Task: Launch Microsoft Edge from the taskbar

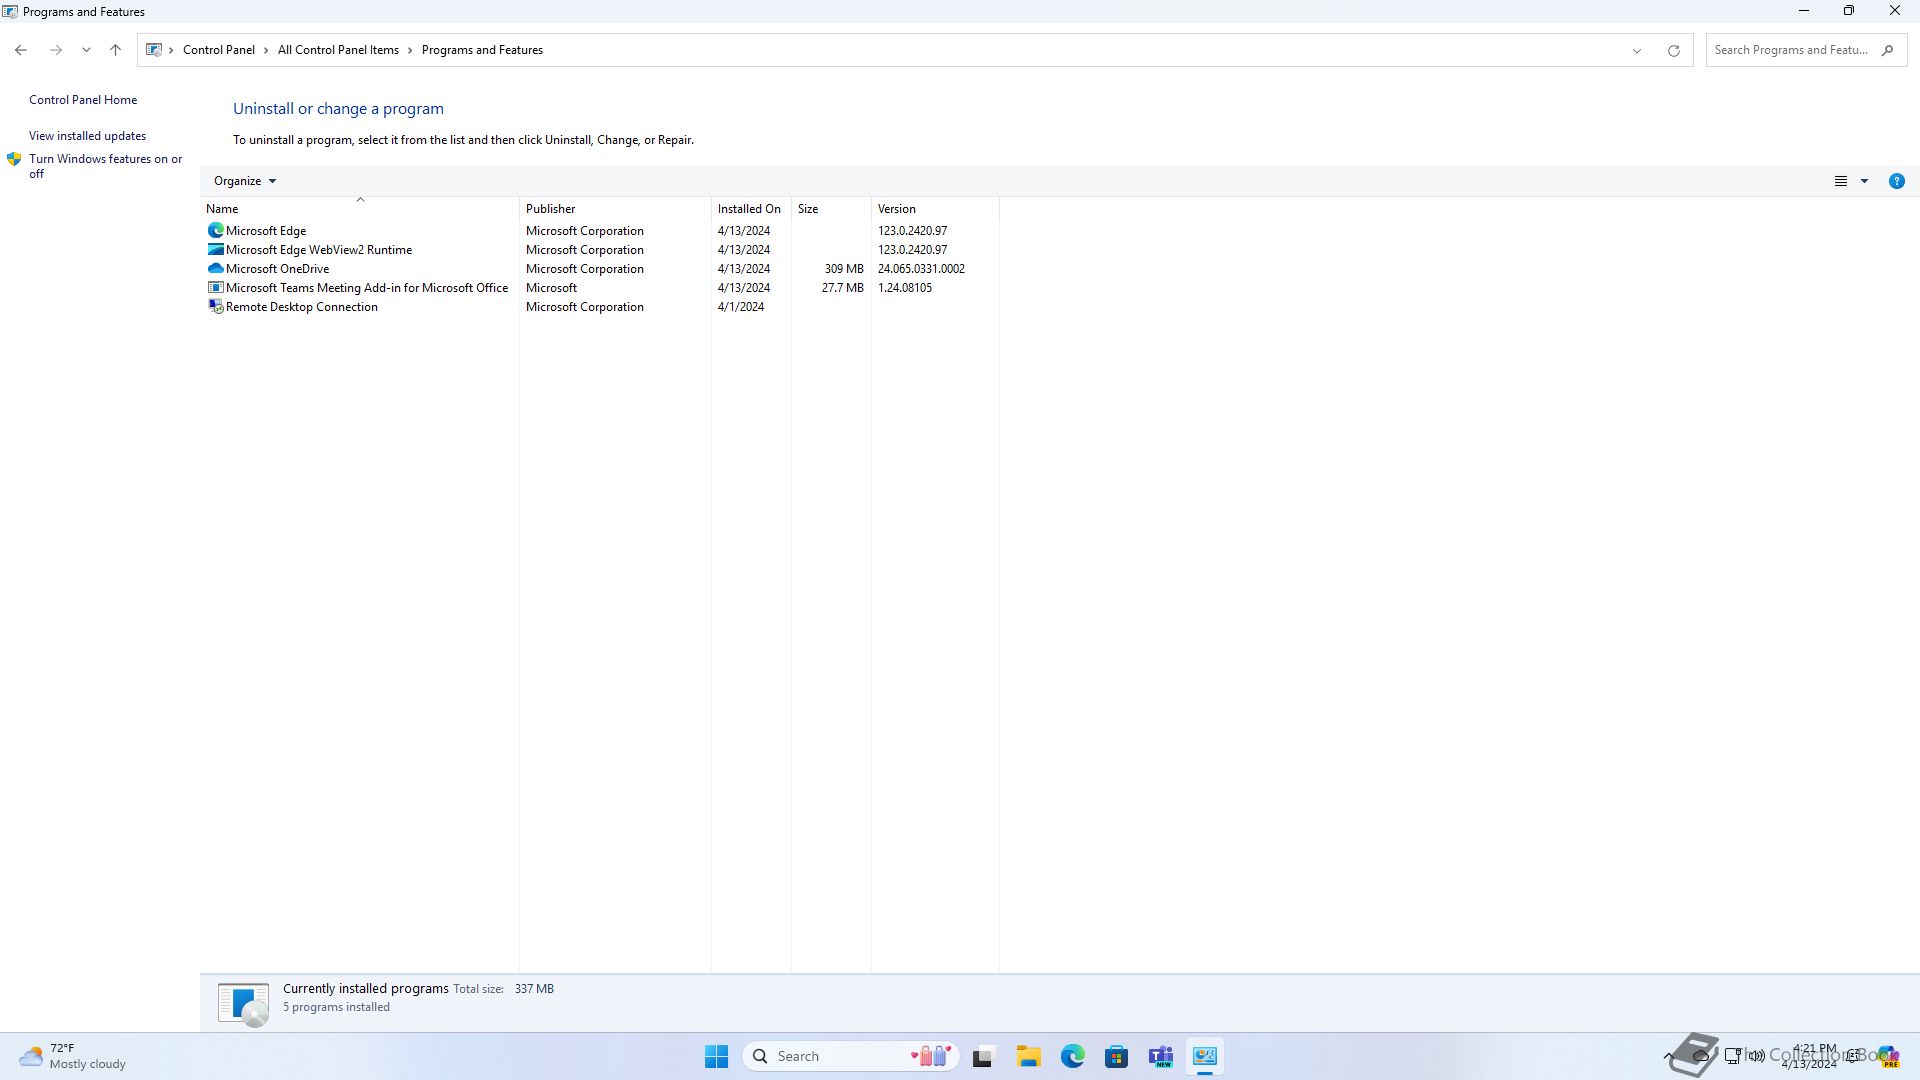Action: point(1072,1056)
